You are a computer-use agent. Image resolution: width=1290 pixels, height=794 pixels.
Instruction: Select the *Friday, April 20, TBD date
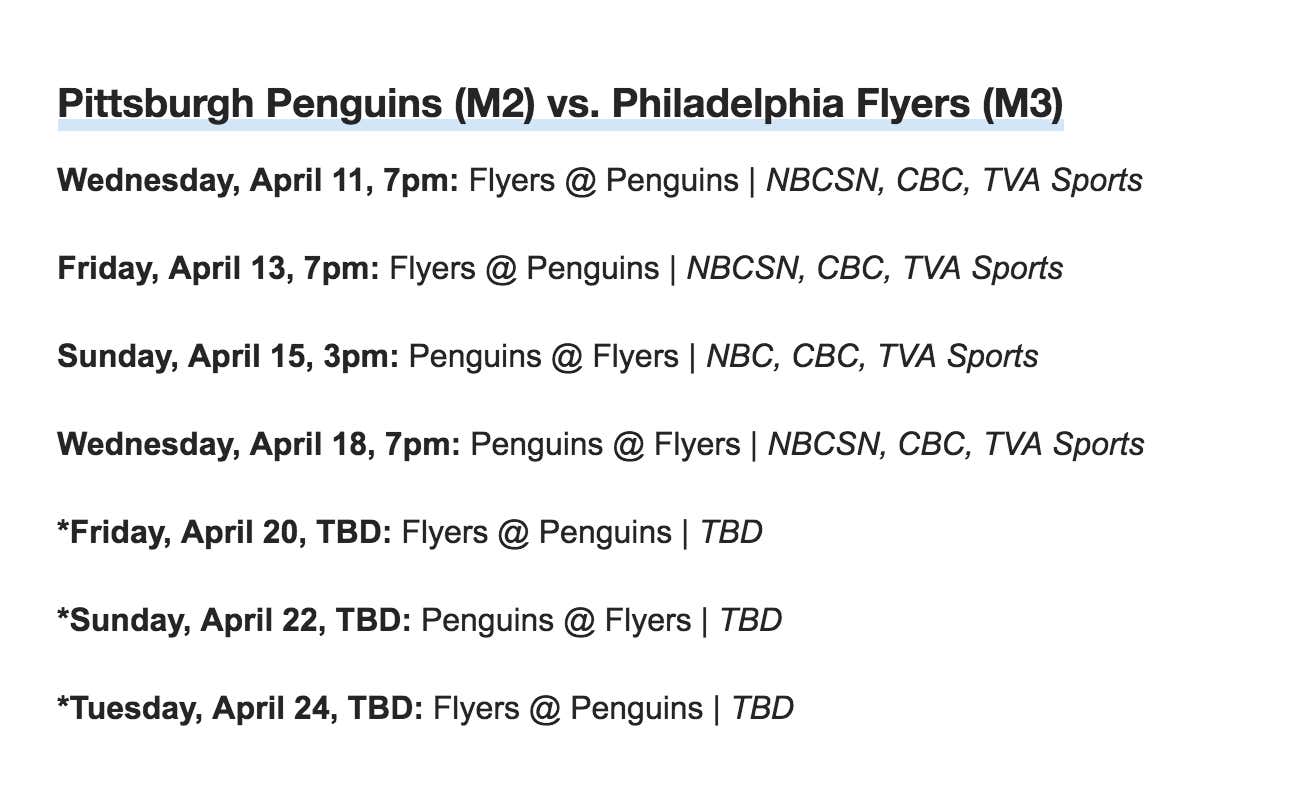pos(225,533)
